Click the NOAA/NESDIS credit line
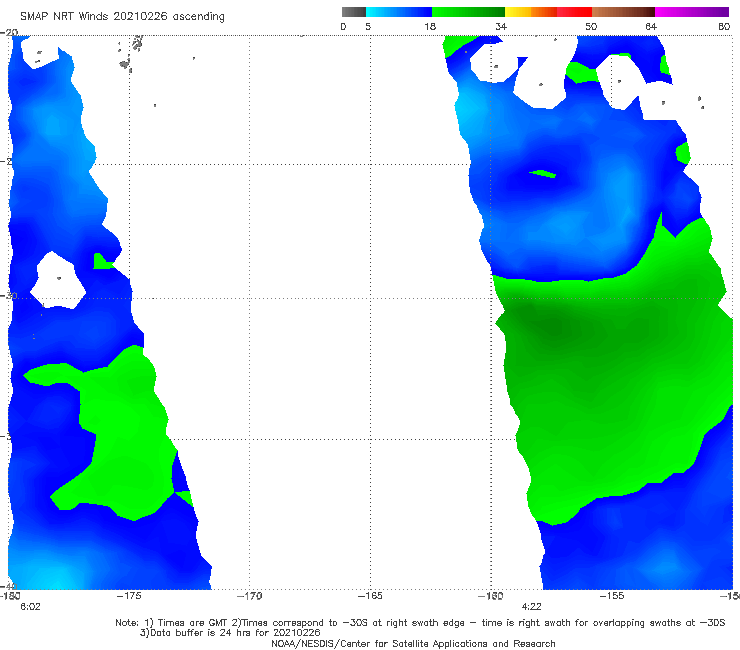This screenshot has height=650, width=740. (413, 644)
